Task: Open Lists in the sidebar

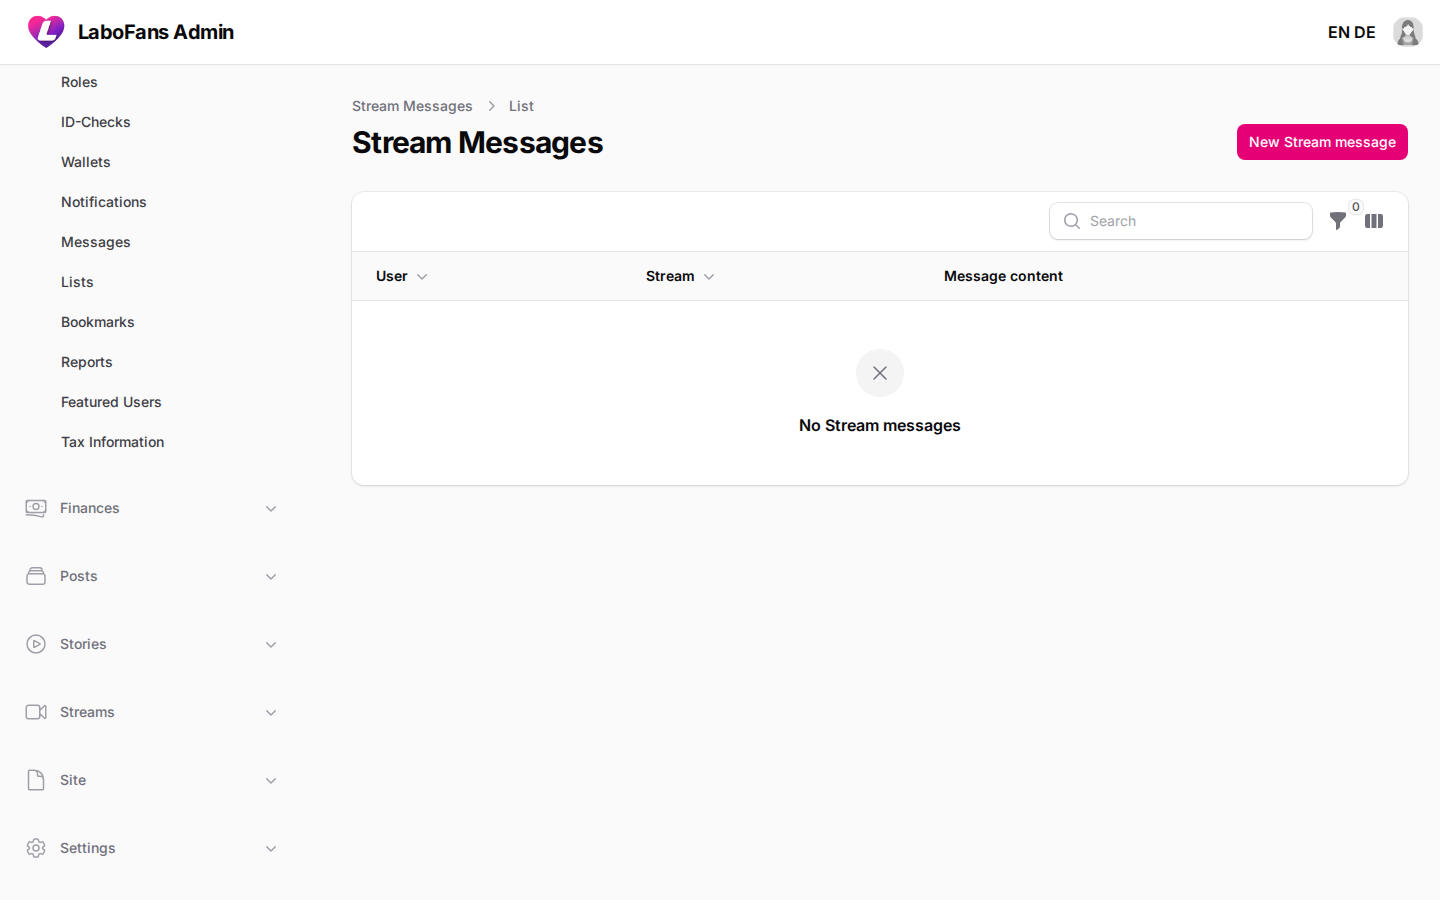Action: tap(77, 282)
